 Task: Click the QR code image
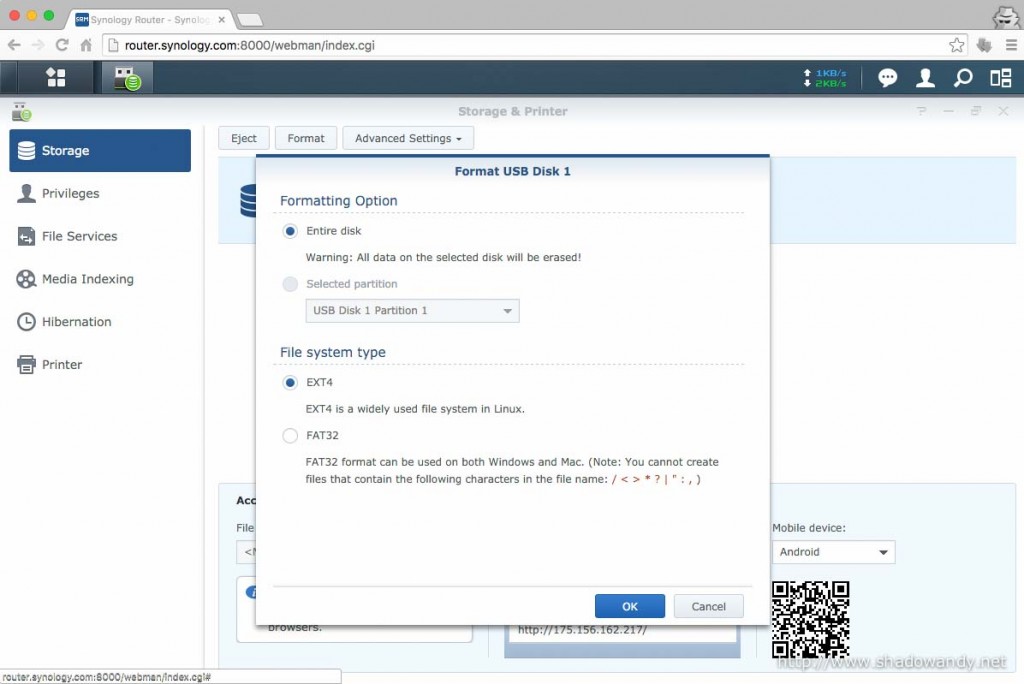[x=810, y=619]
